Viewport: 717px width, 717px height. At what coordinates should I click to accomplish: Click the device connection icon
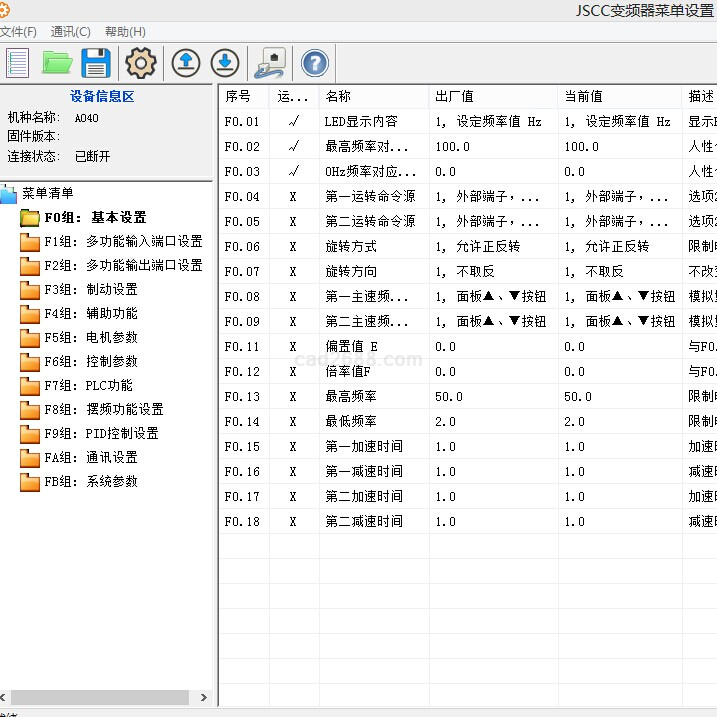[x=270, y=63]
